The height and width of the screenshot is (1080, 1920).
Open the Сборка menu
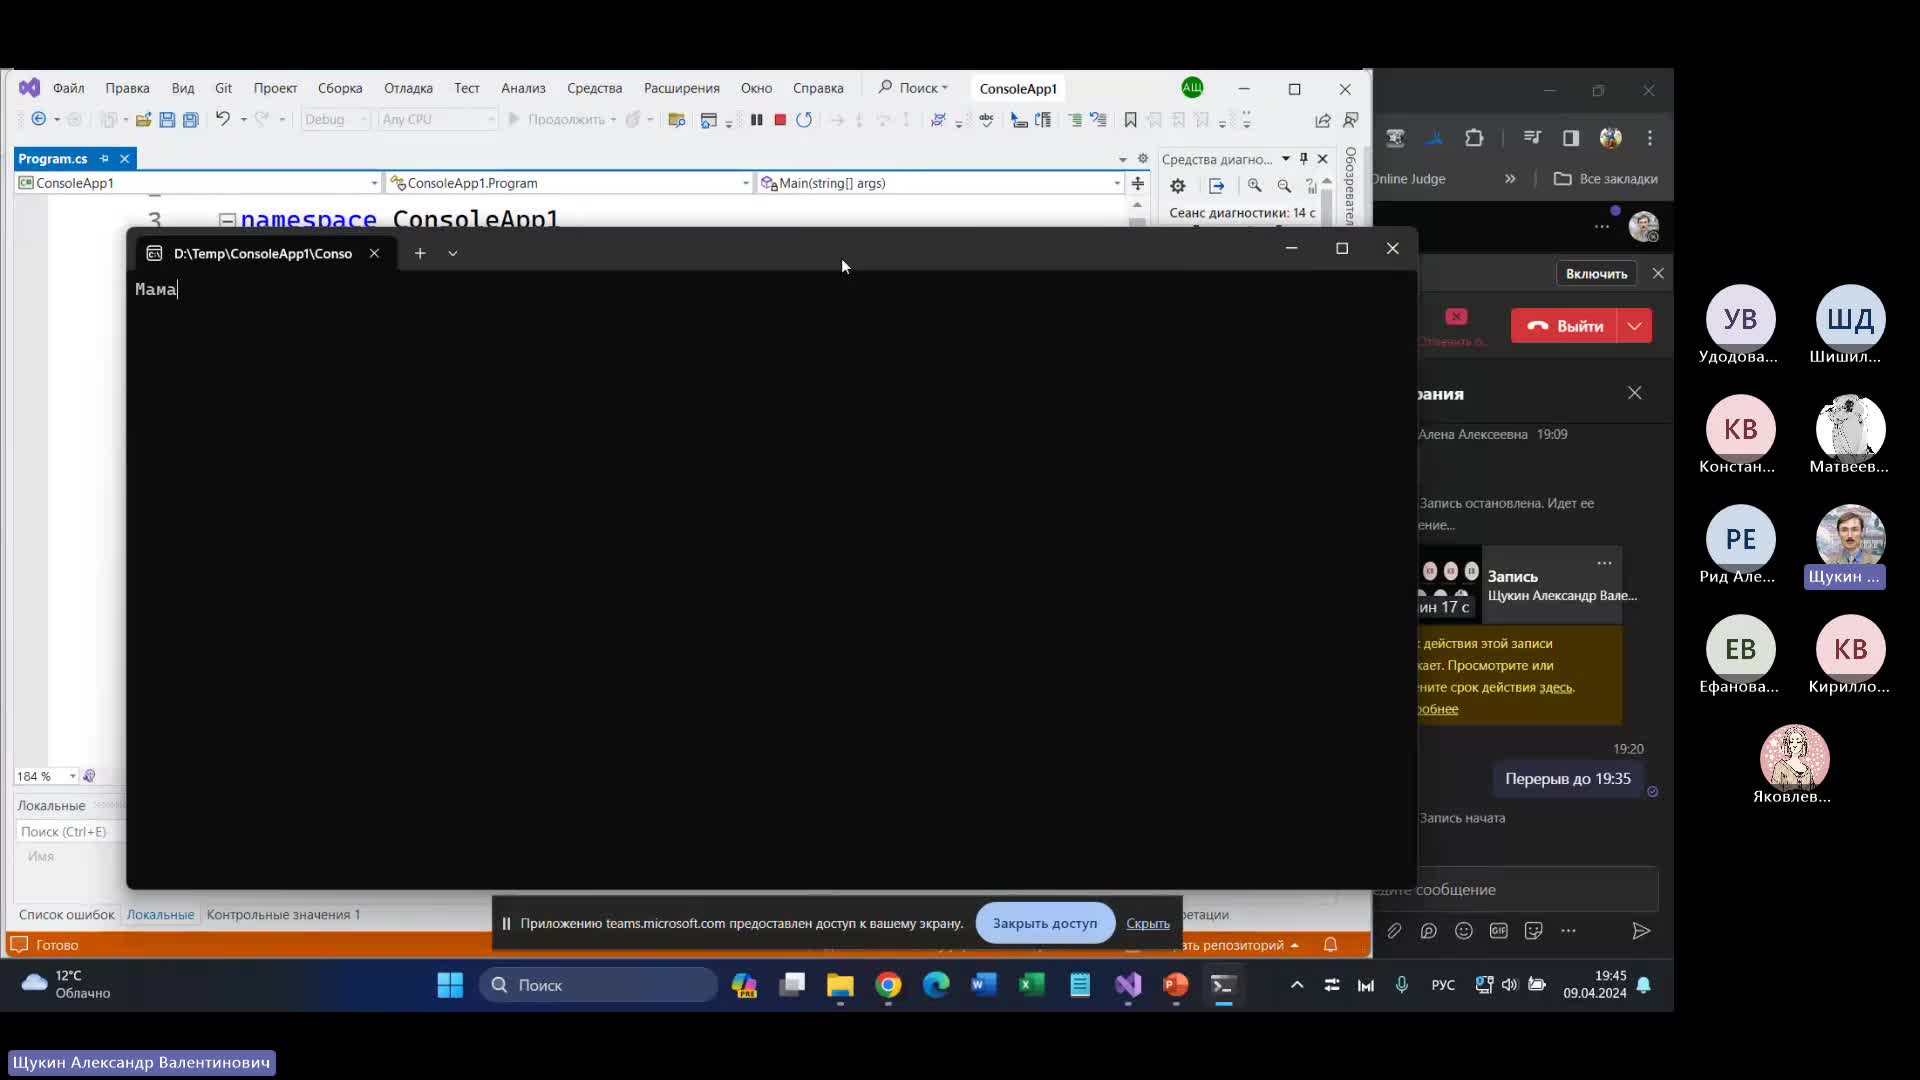(x=340, y=88)
